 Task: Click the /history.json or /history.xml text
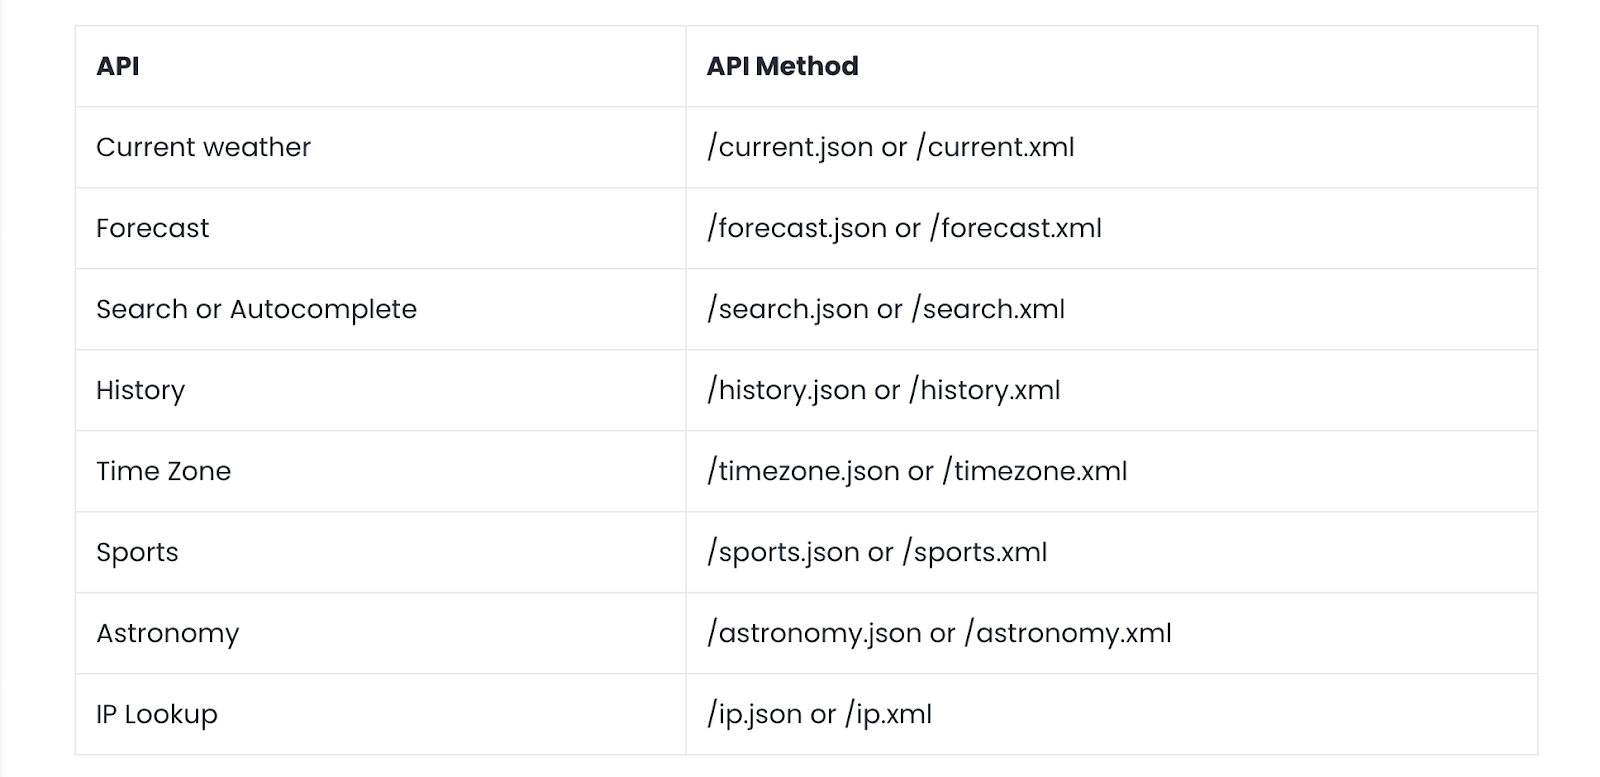(883, 390)
